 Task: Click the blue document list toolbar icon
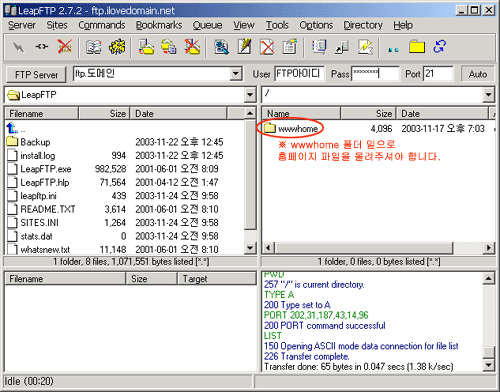(x=319, y=47)
